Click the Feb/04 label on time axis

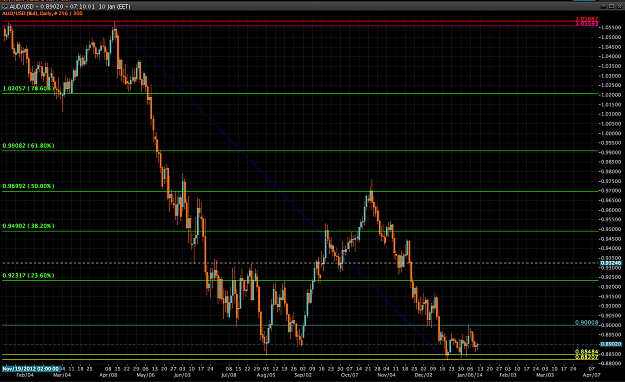click(x=25, y=375)
